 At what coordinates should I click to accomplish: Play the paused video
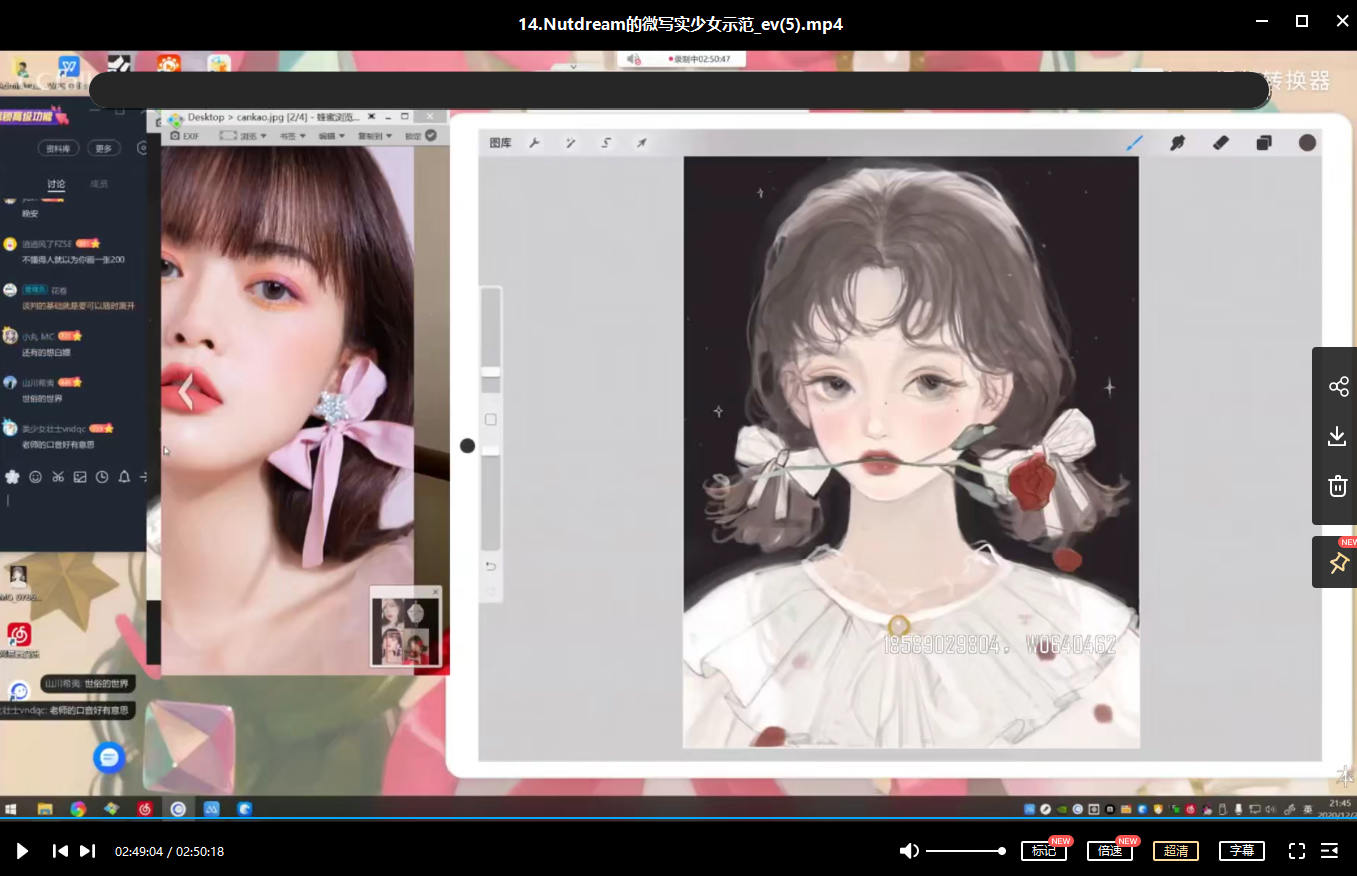[22, 851]
